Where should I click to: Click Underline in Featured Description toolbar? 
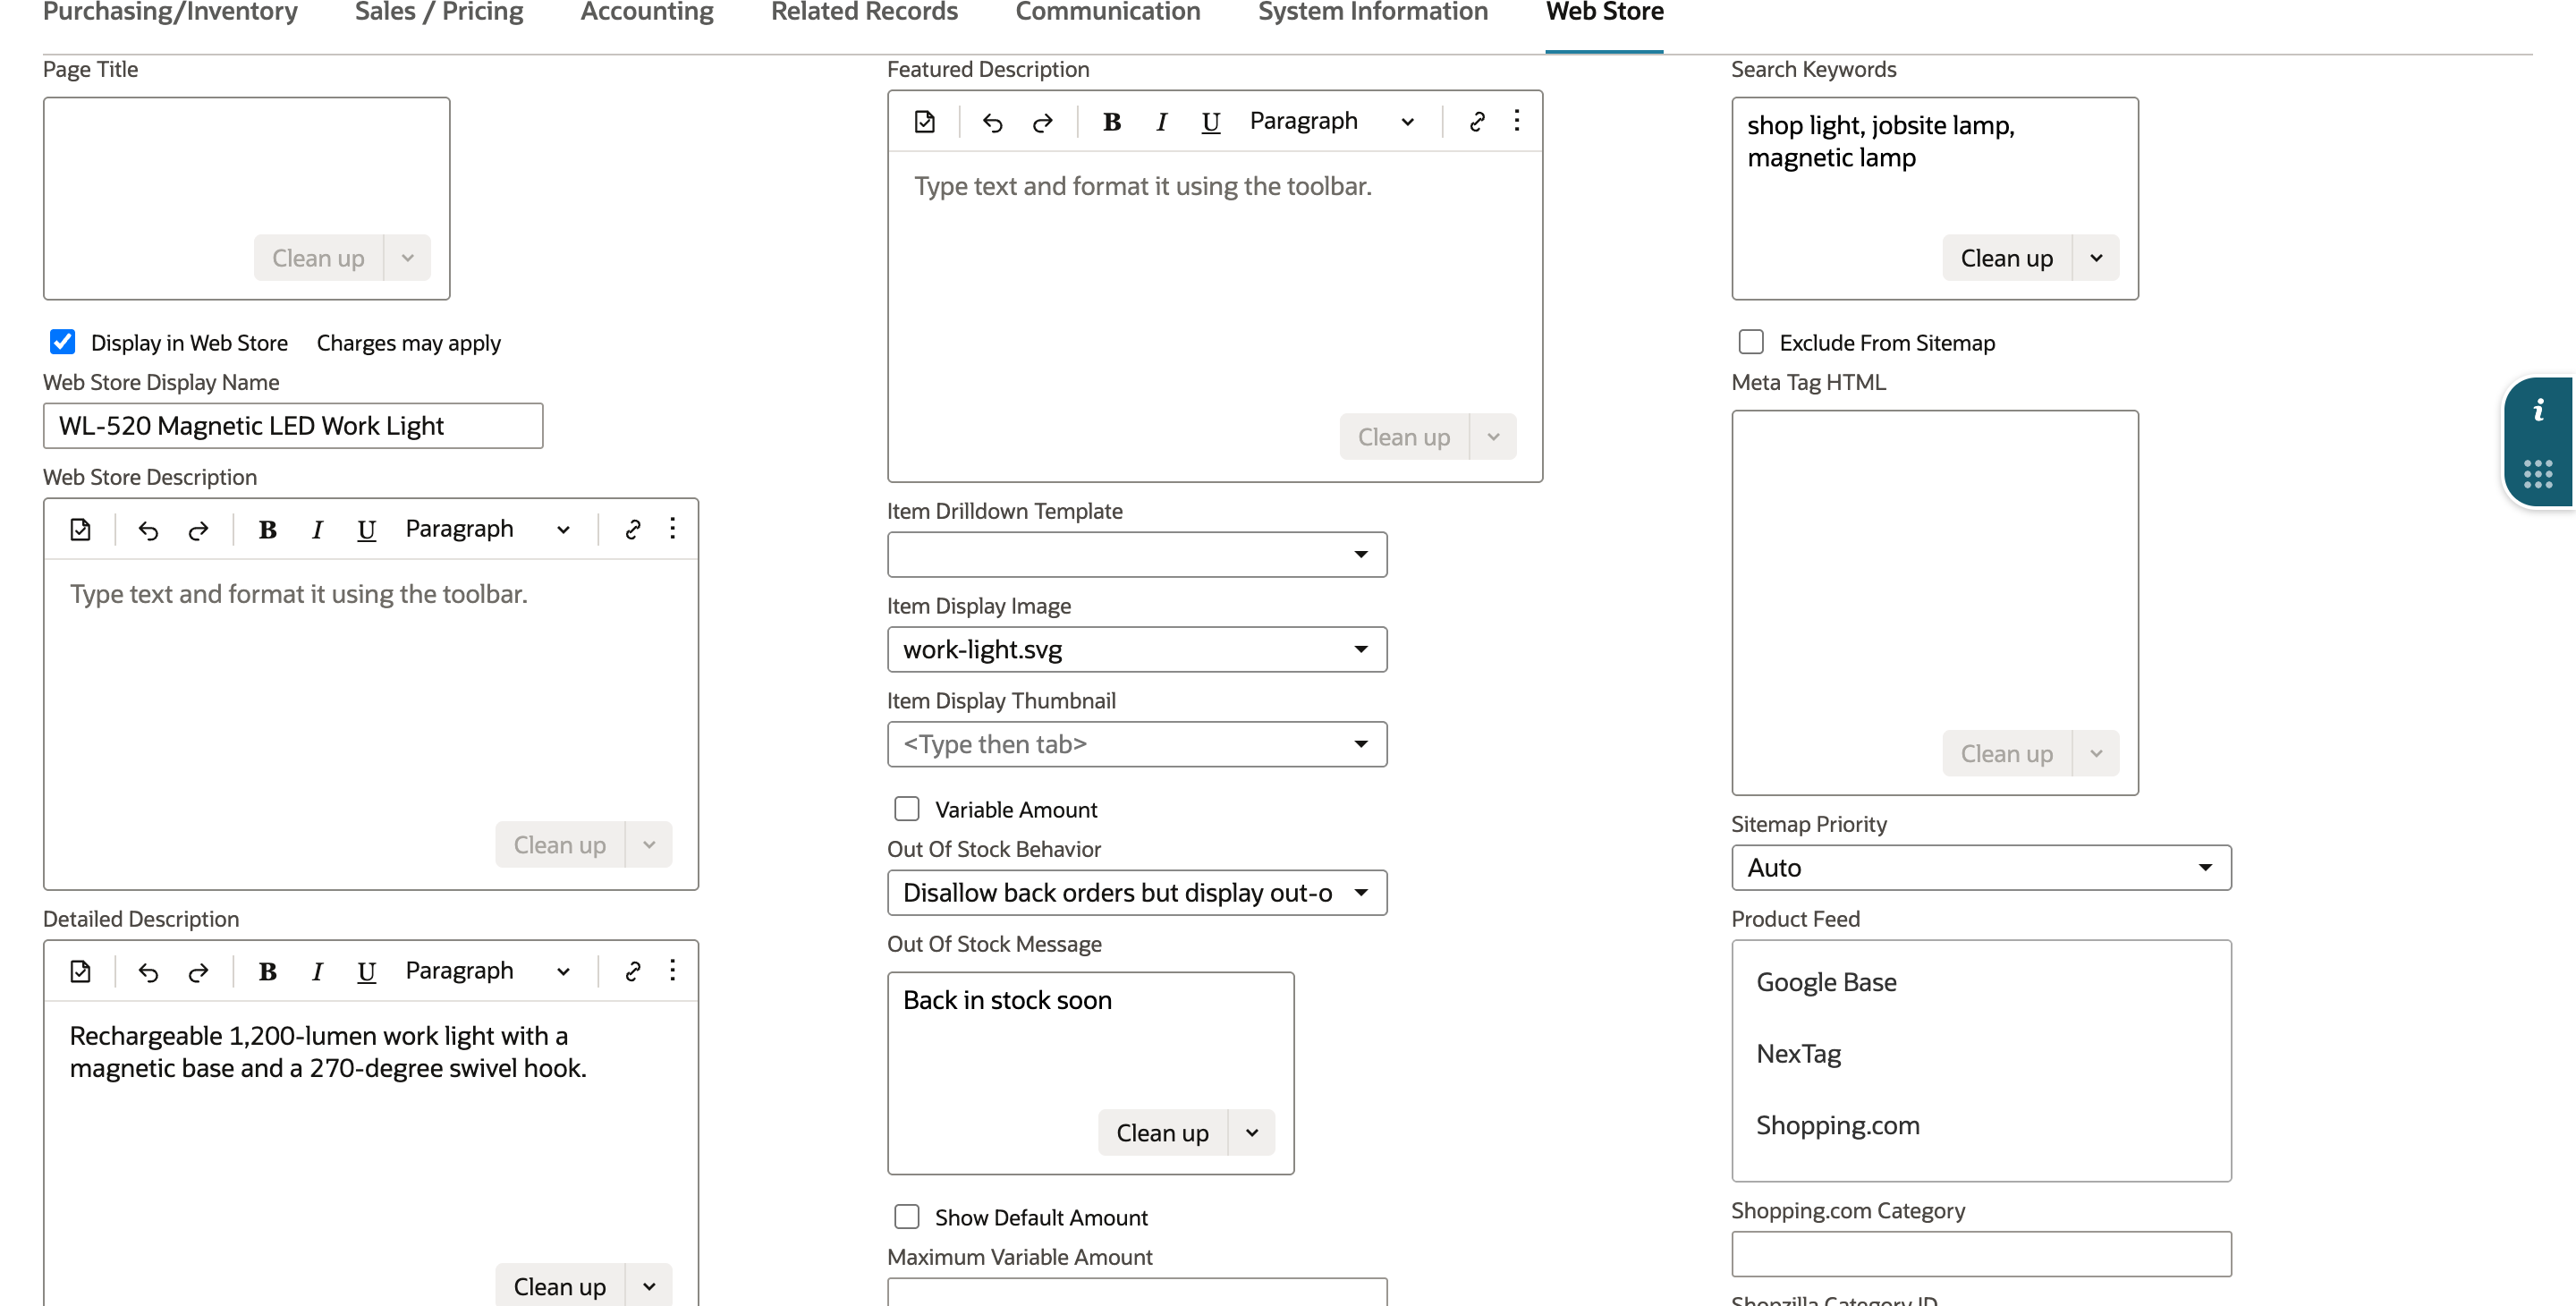1210,122
